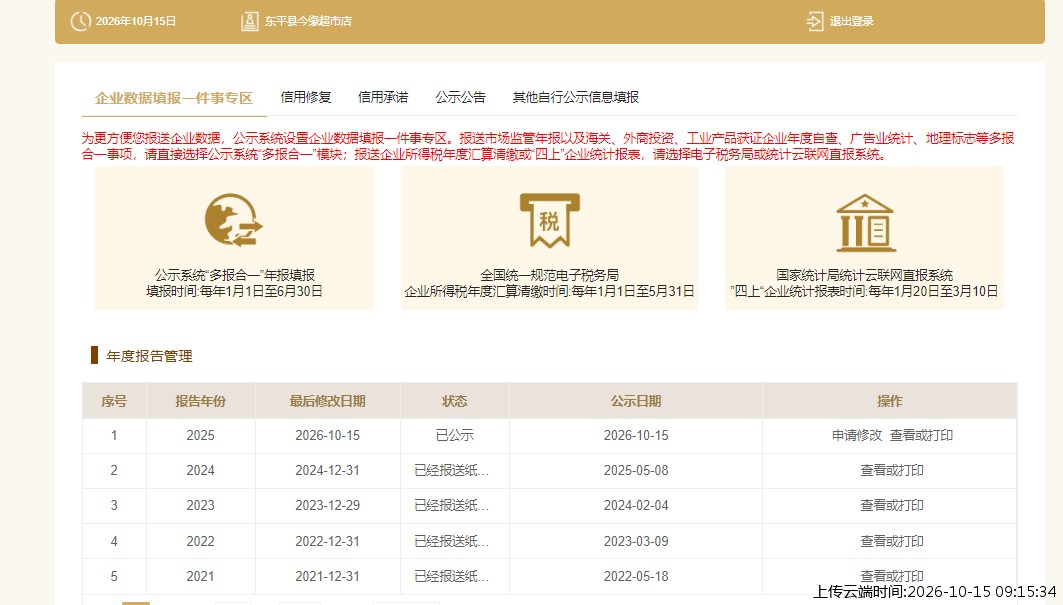Click the 税 tax bureau icon
1063x605 pixels.
tap(549, 220)
